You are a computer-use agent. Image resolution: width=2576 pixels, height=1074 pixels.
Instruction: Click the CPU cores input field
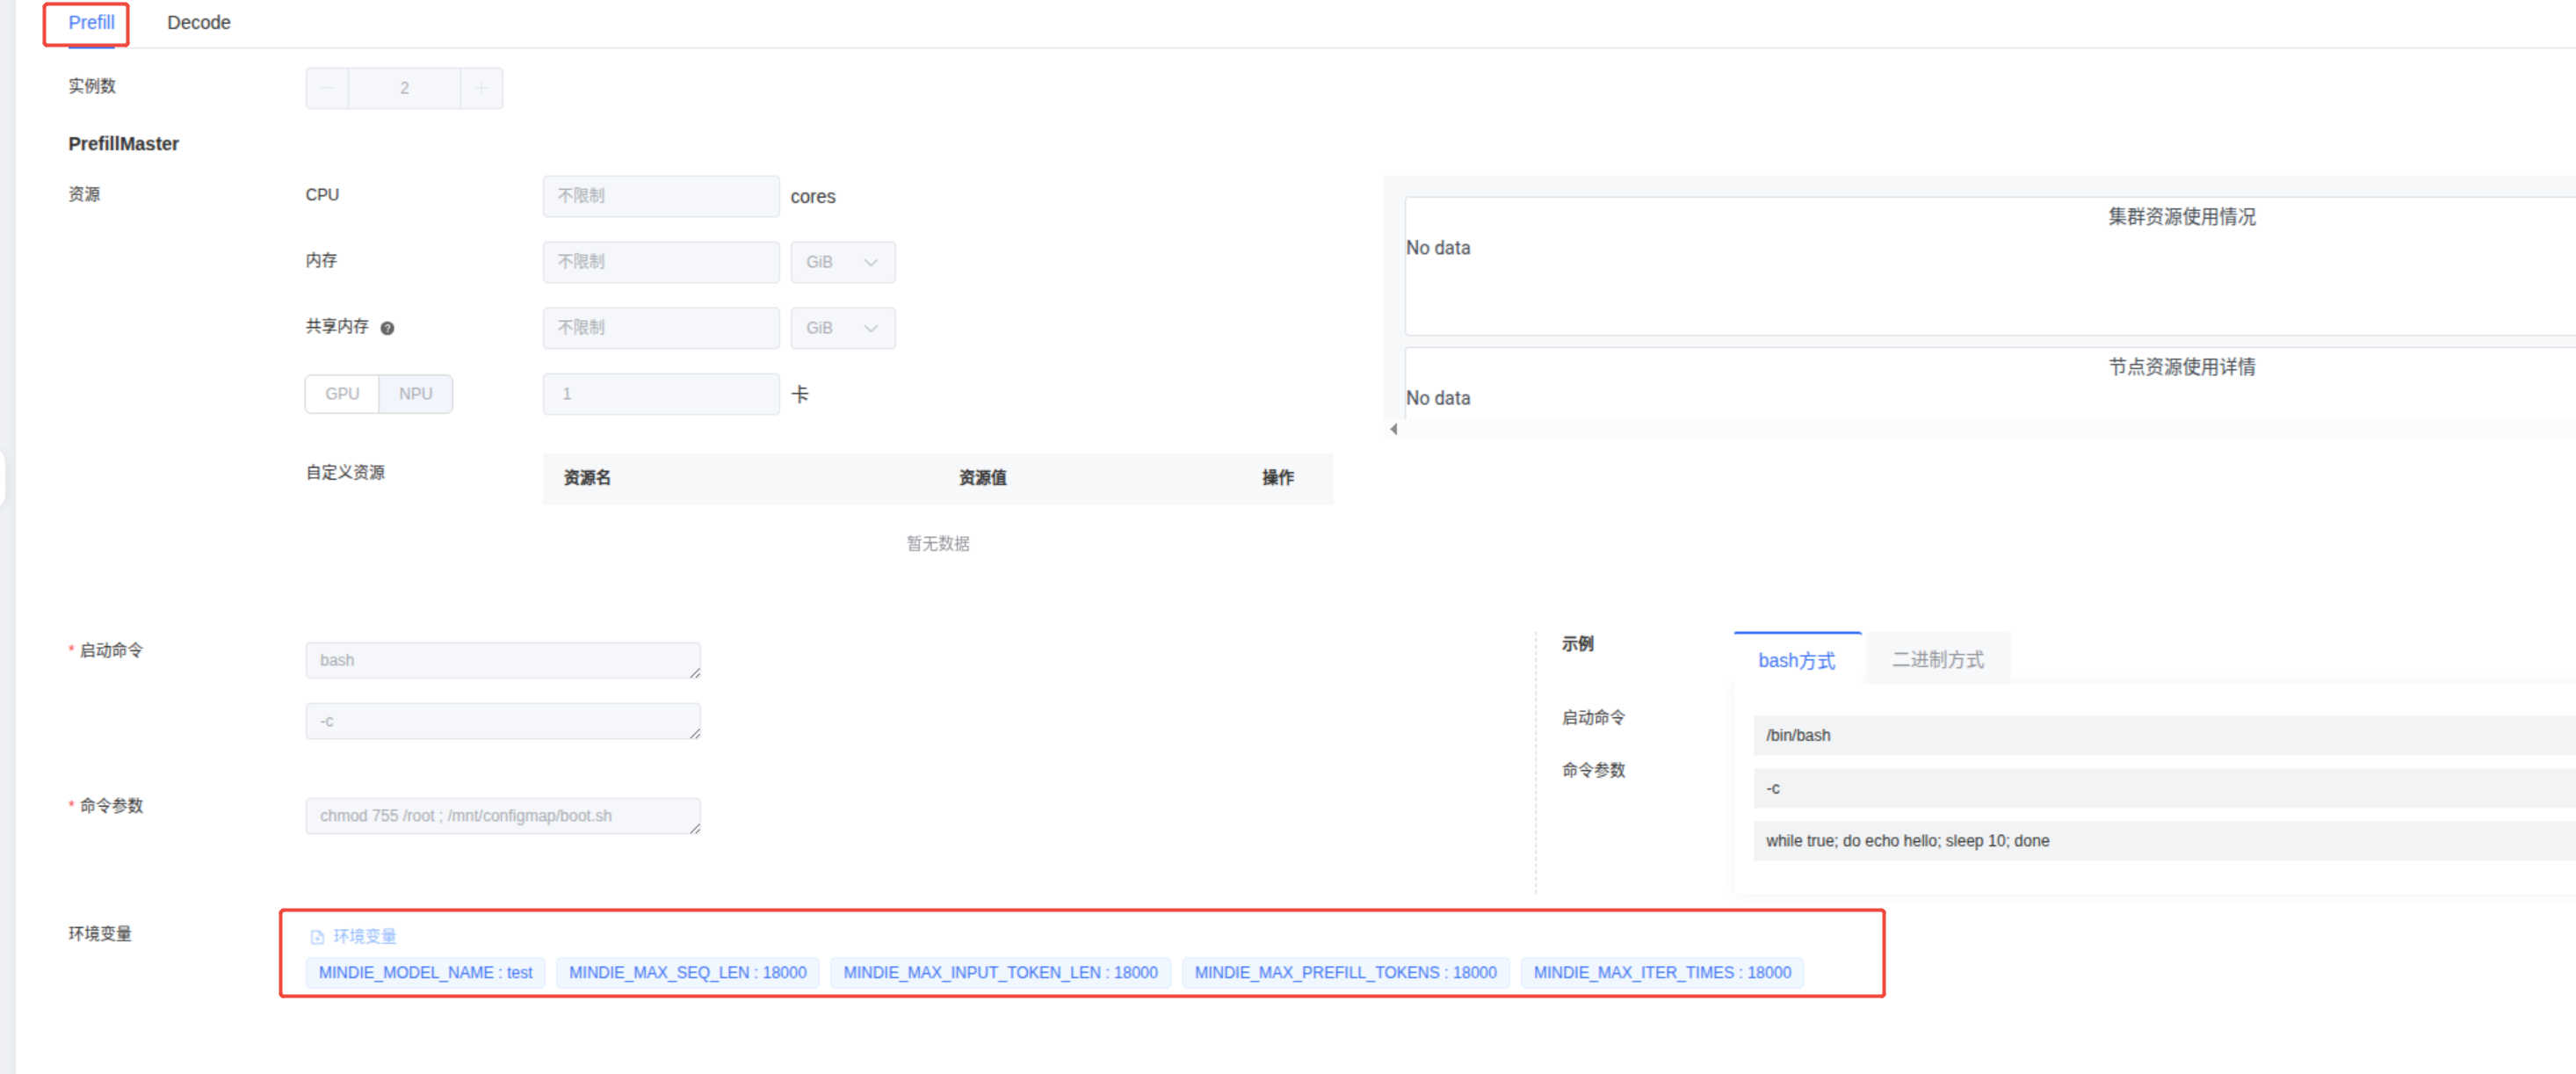[660, 196]
